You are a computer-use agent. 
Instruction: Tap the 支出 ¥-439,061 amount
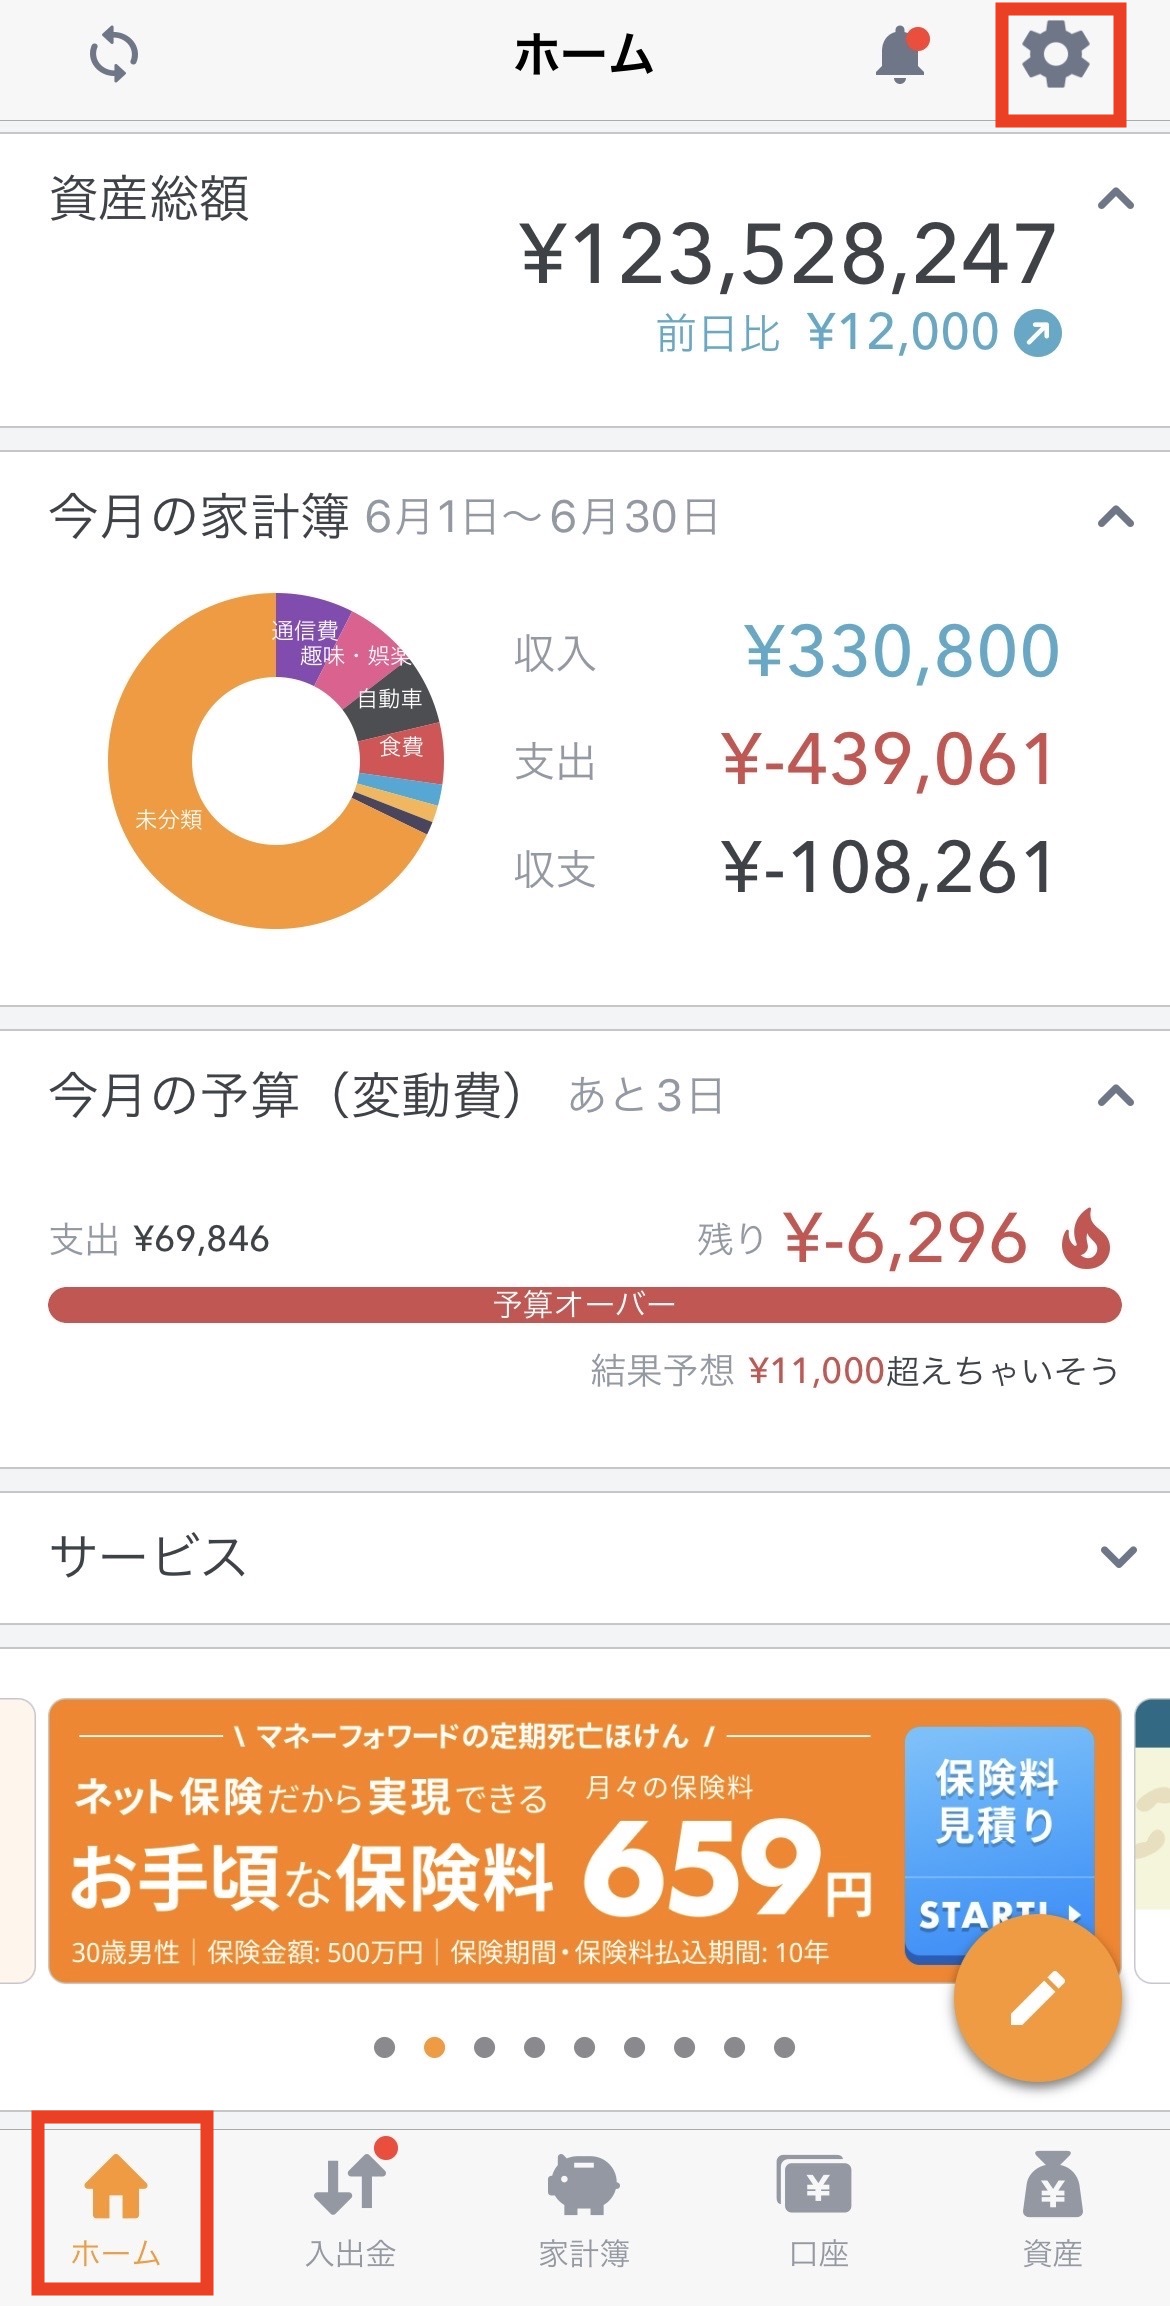pos(888,760)
